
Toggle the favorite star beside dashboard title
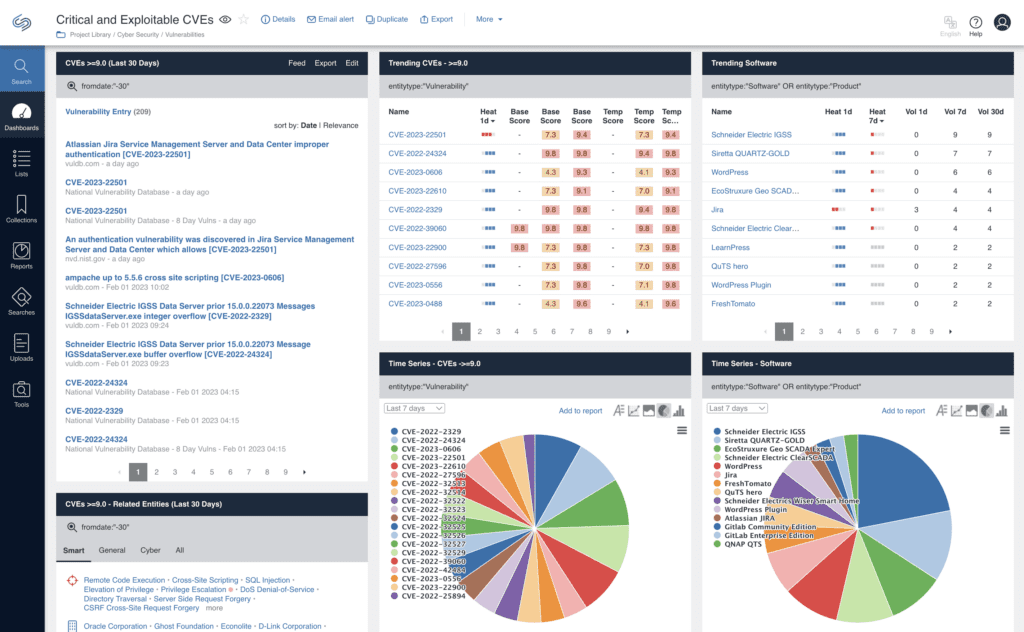tap(244, 20)
